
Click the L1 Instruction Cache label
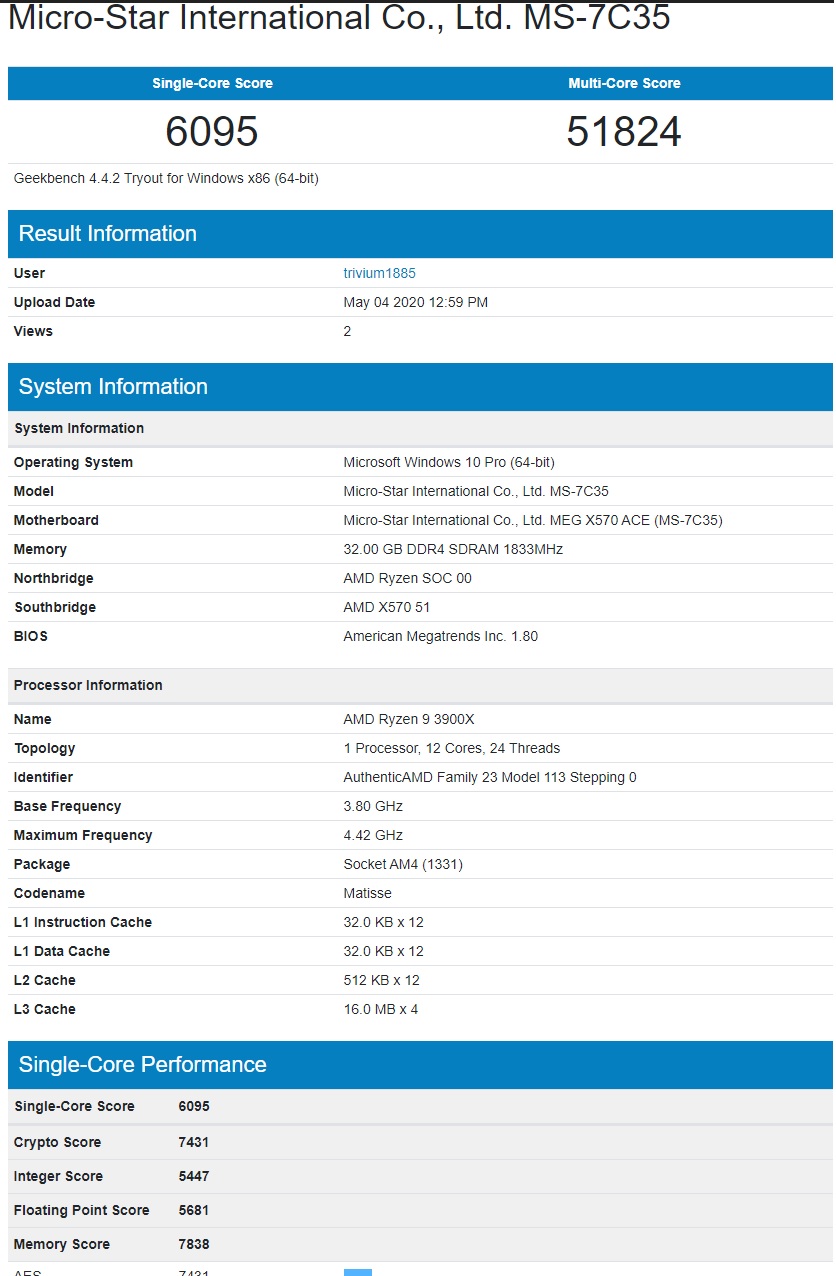coord(83,922)
